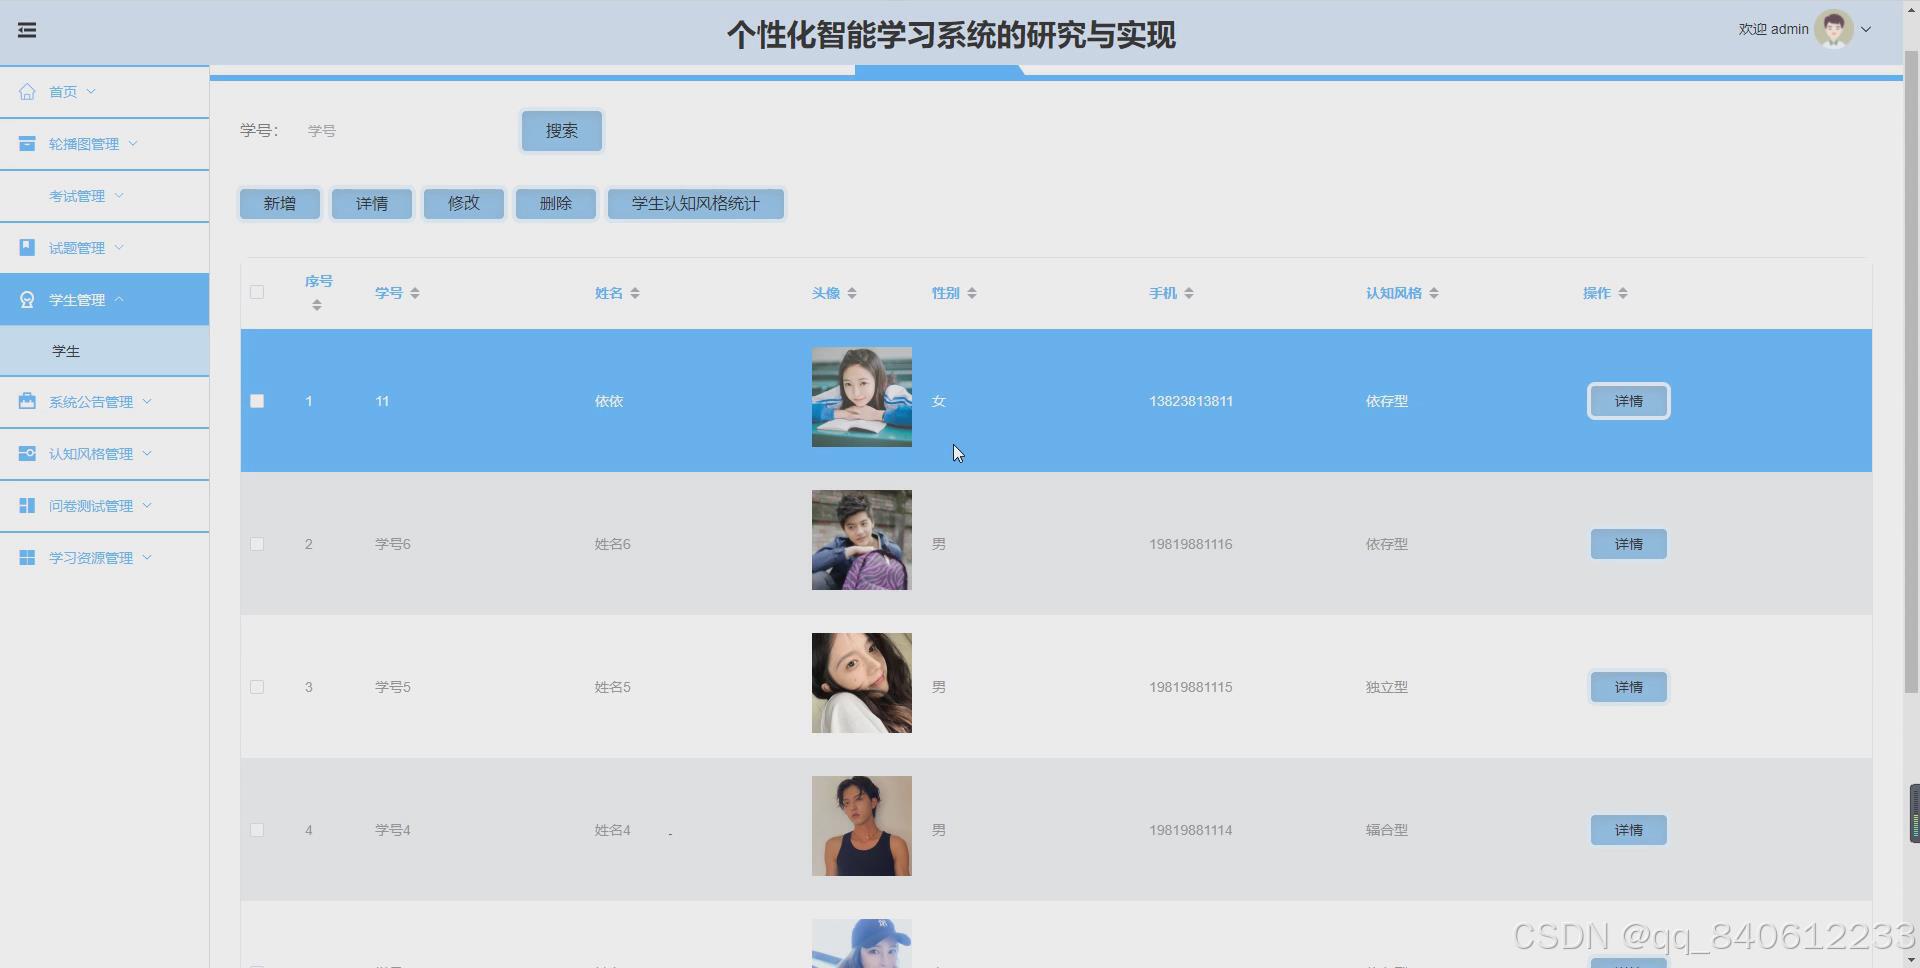Expand the 考试管理 menu chevron
The width and height of the screenshot is (1920, 968).
pos(121,196)
